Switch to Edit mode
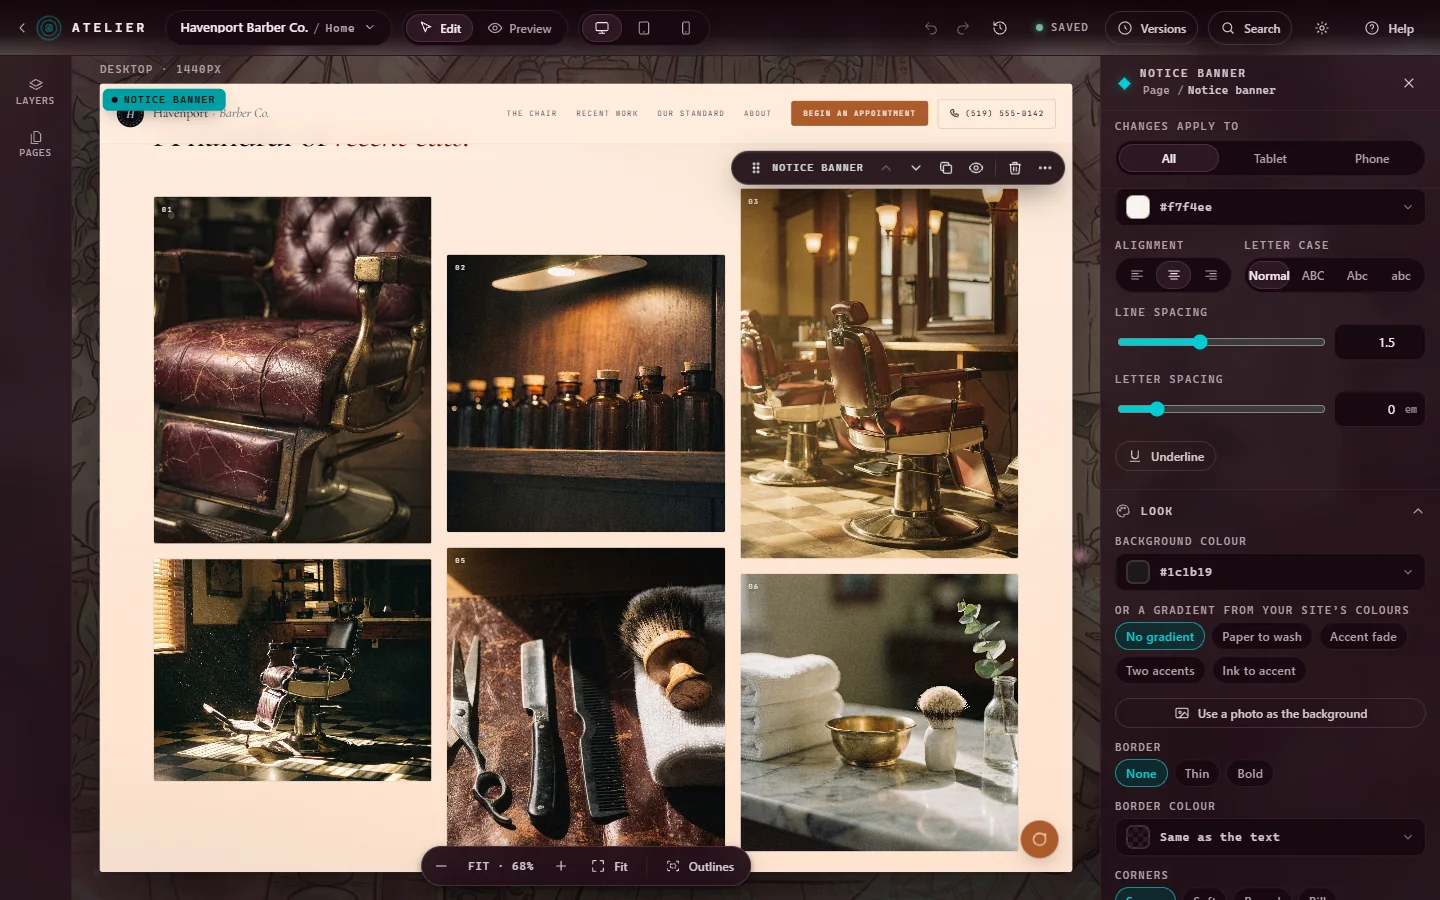Screen dimensions: 1440x900 coord(440,28)
